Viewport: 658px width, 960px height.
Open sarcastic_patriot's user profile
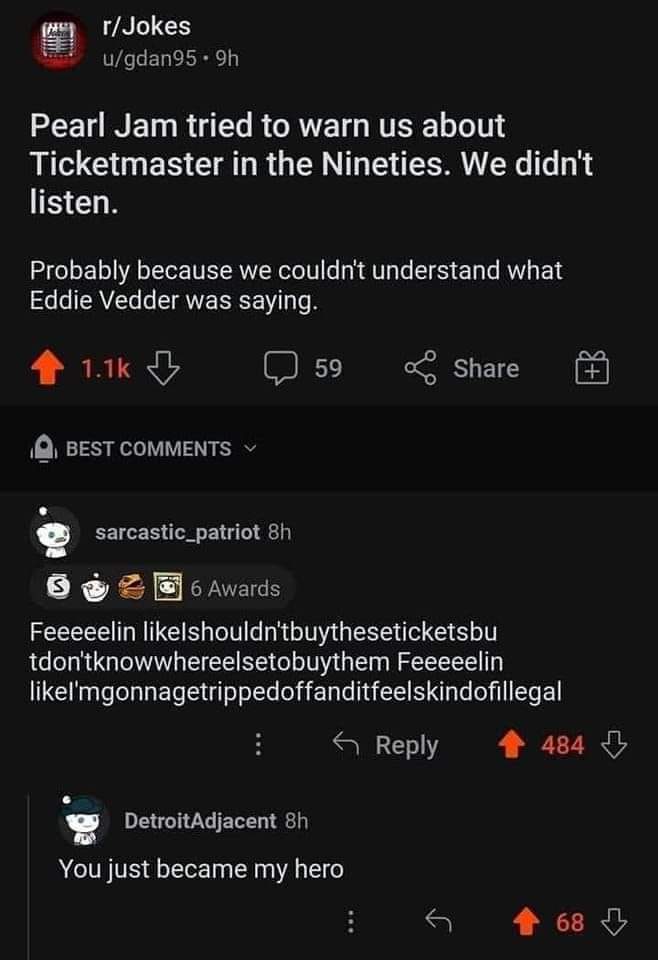point(178,533)
